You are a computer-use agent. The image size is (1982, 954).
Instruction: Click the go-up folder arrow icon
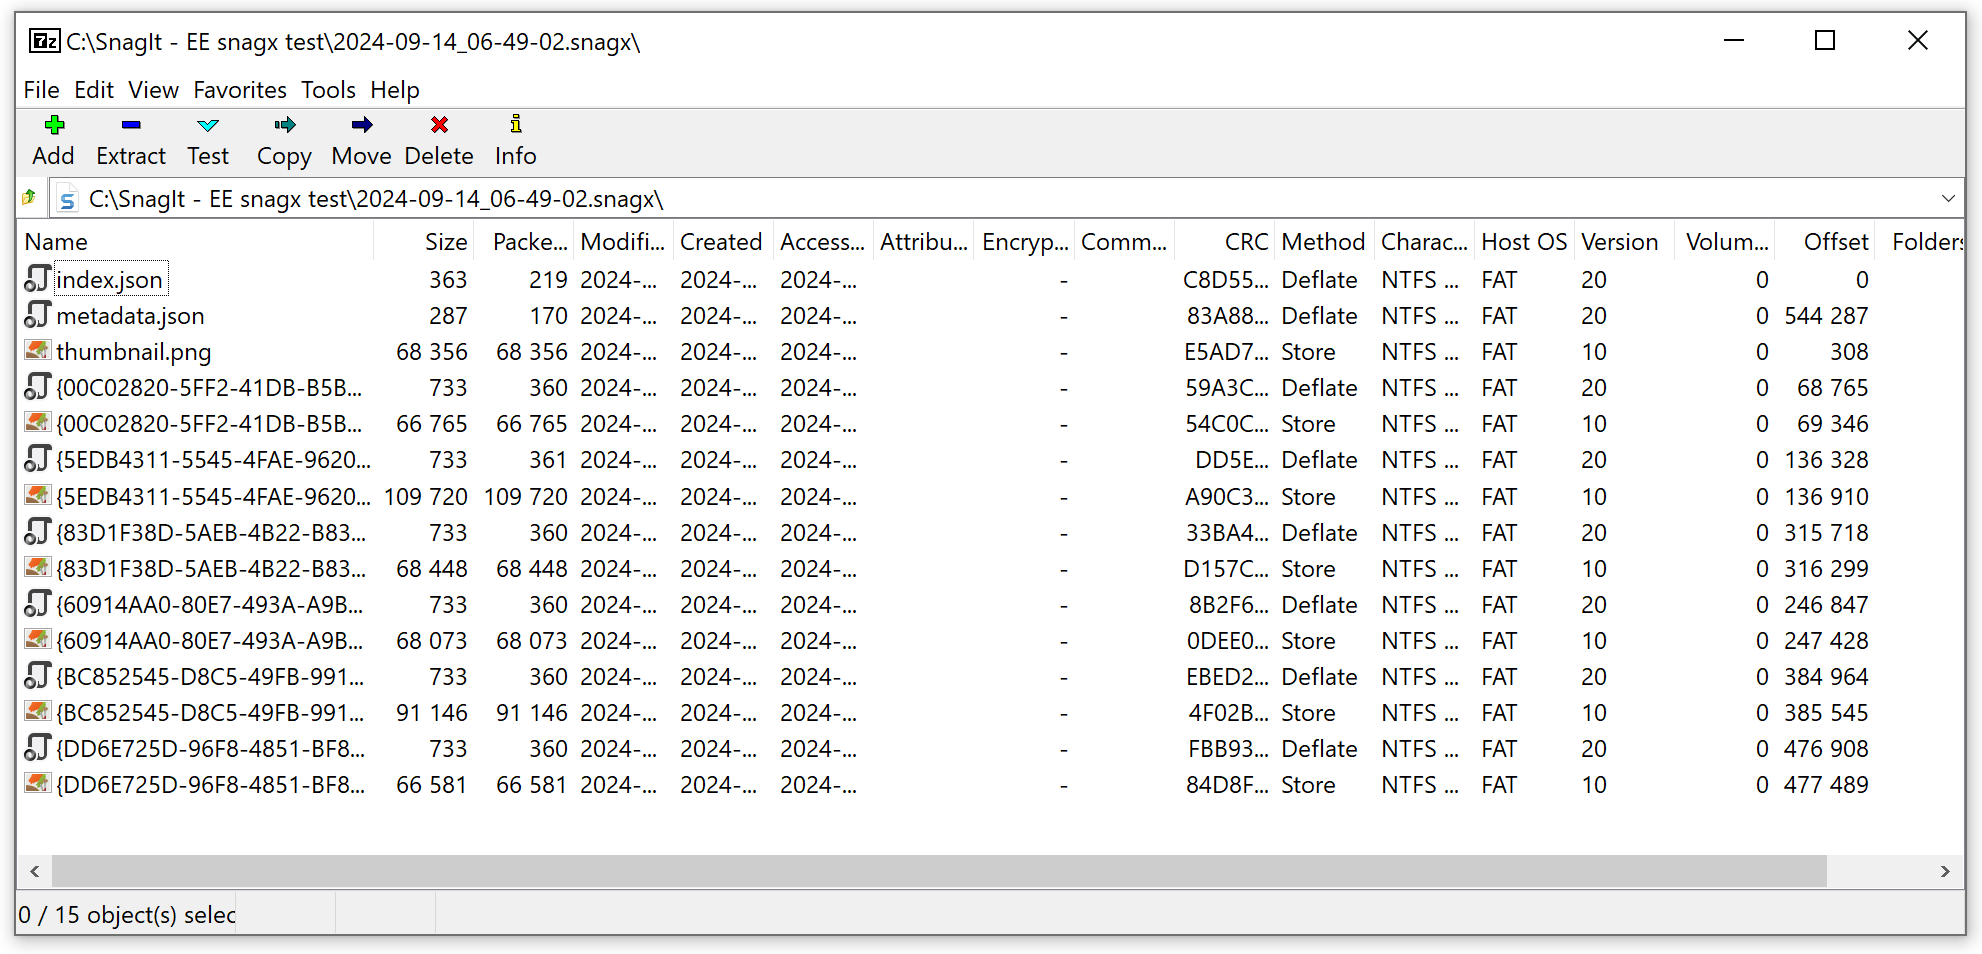29,197
